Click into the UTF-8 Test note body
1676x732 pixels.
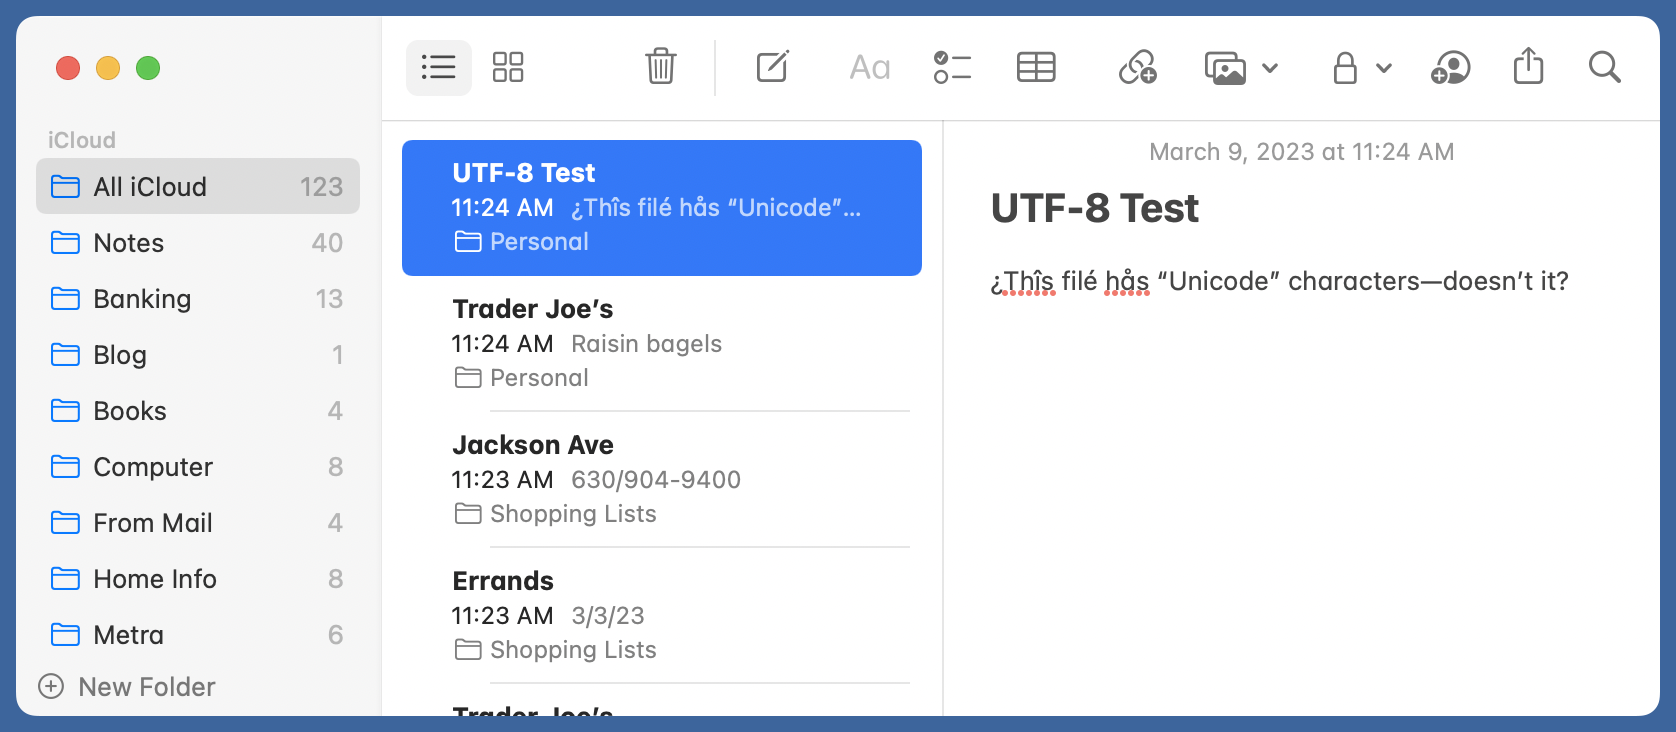tap(1279, 282)
